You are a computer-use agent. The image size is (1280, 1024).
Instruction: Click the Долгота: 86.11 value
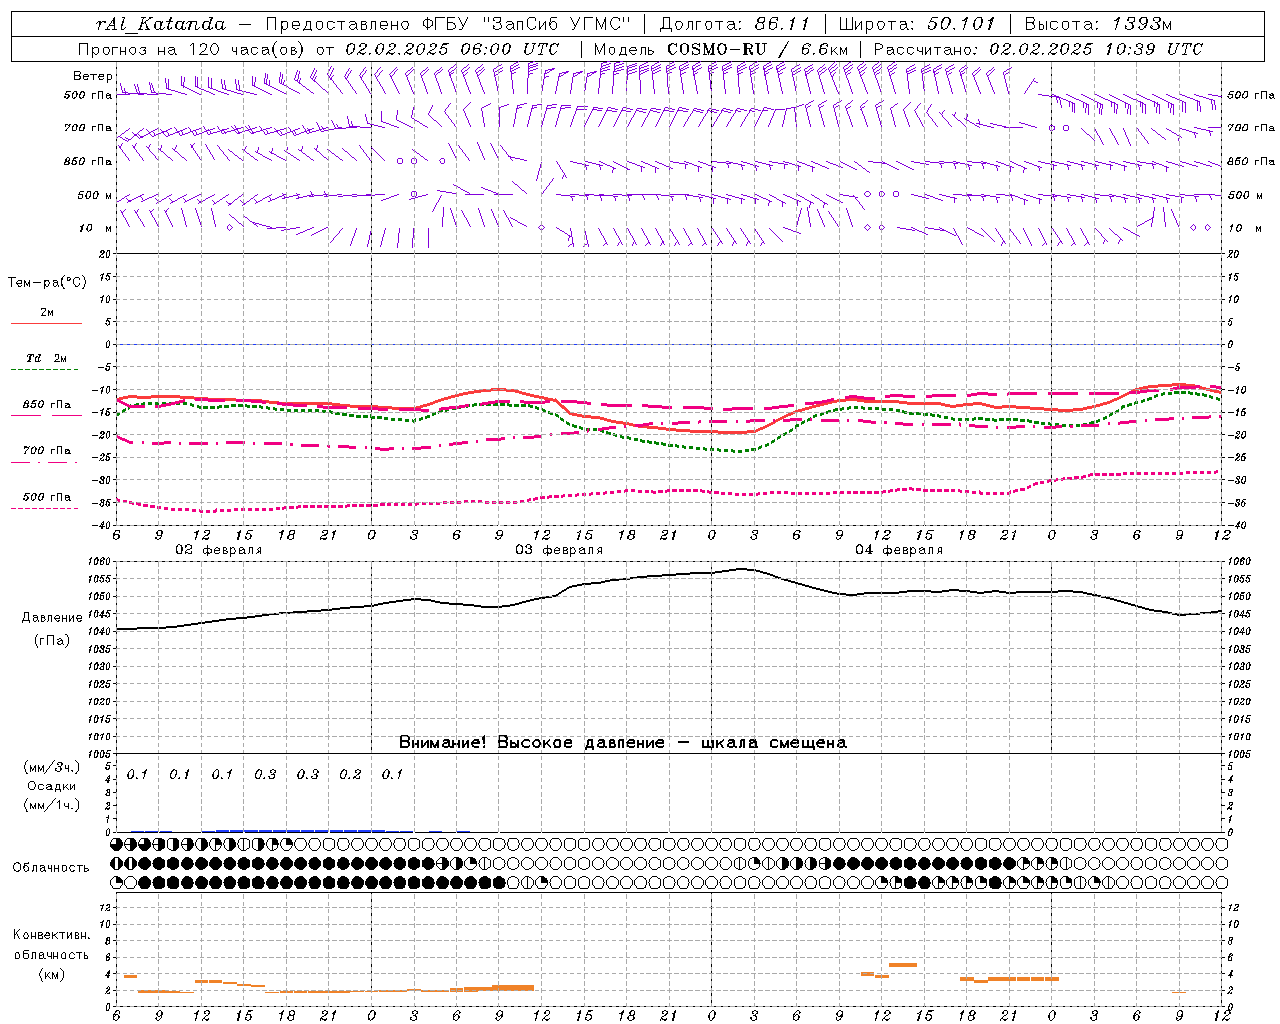coord(735,24)
